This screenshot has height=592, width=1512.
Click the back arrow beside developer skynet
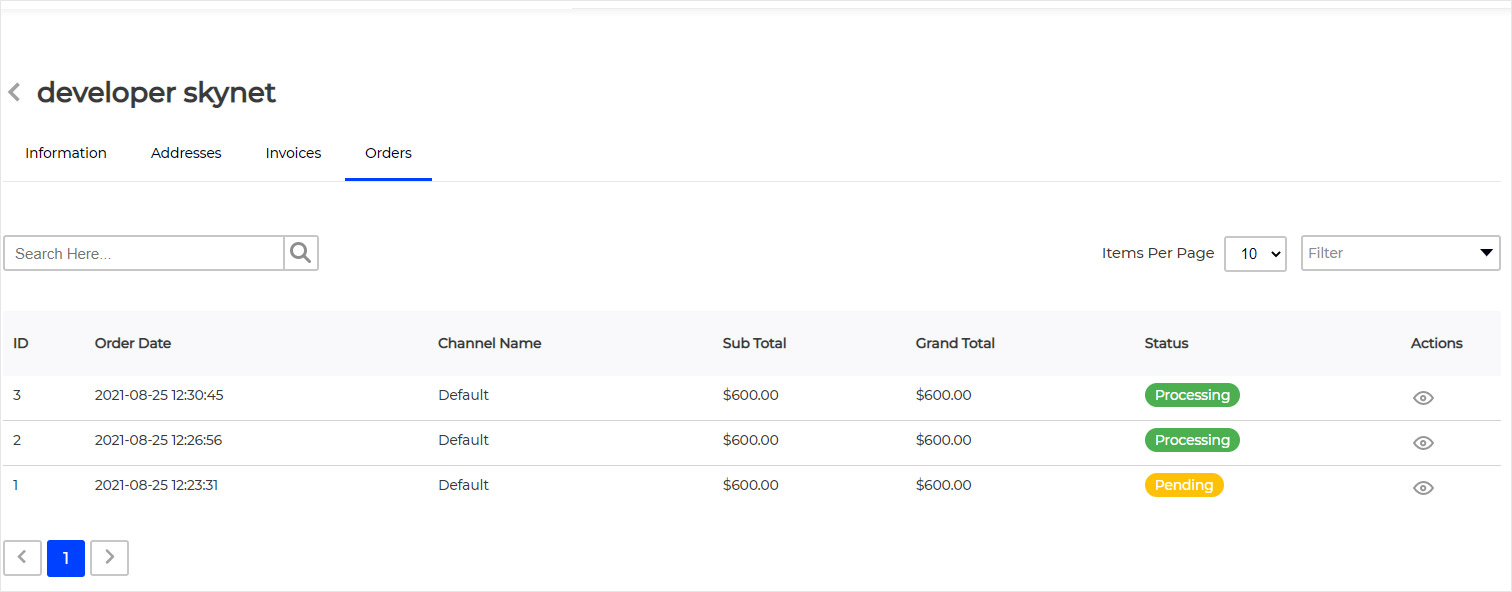point(14,93)
